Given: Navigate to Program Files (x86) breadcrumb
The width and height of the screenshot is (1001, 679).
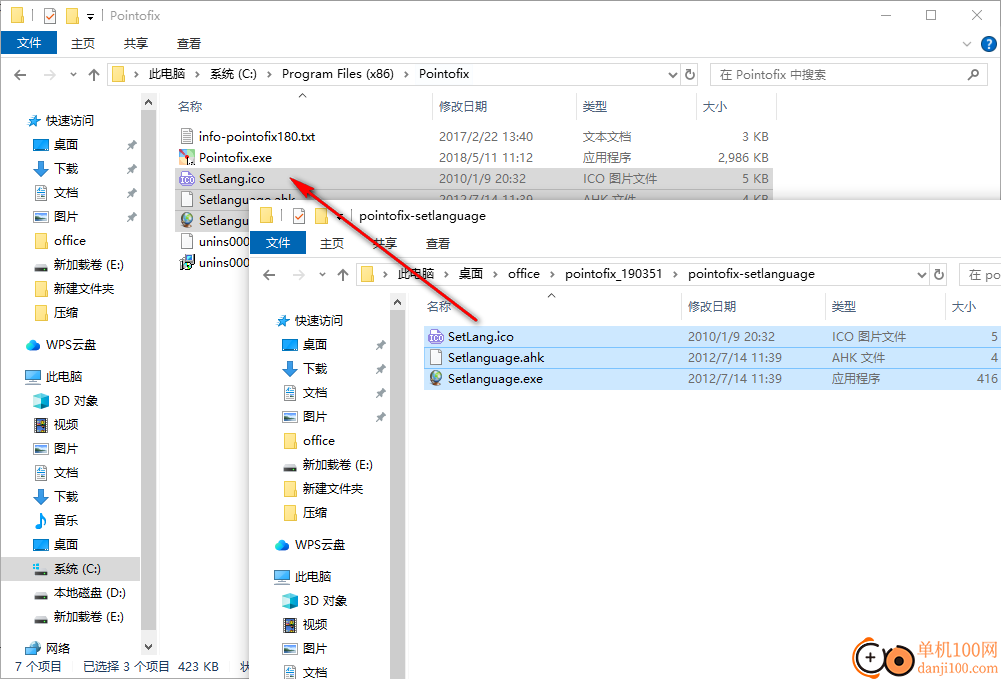Looking at the screenshot, I should pyautogui.click(x=338, y=74).
